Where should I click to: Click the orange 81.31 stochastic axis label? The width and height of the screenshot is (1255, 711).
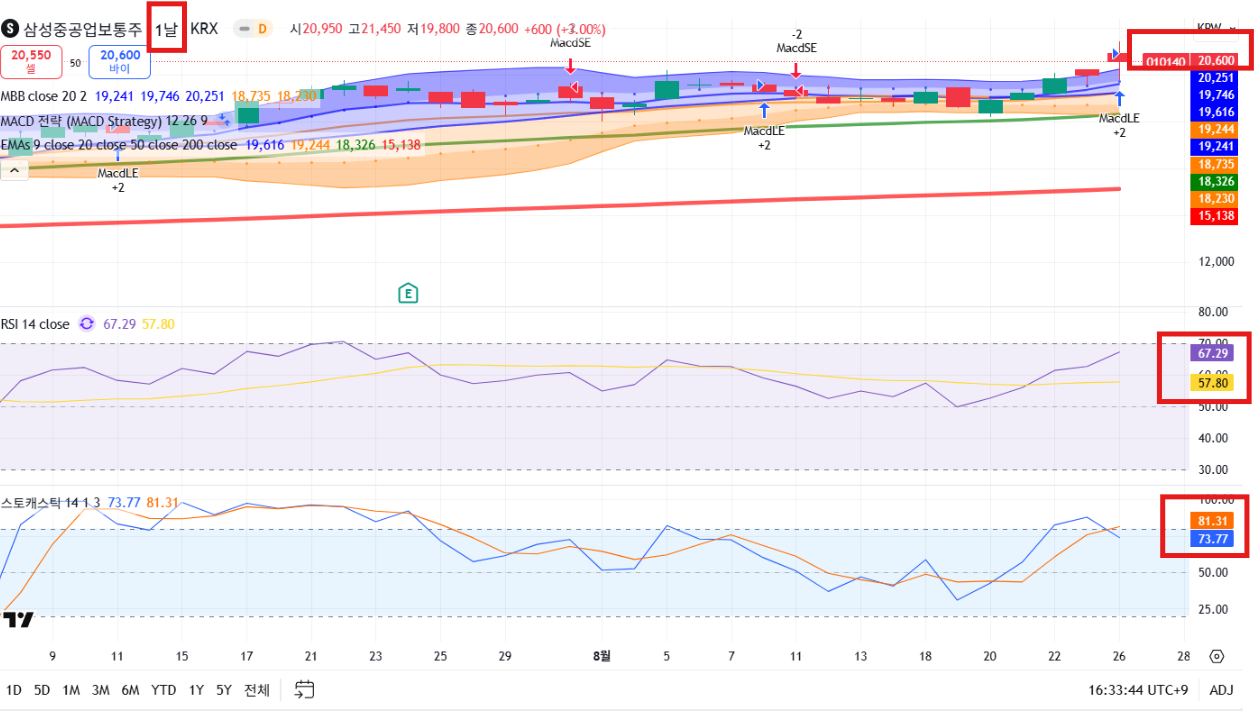click(1212, 520)
